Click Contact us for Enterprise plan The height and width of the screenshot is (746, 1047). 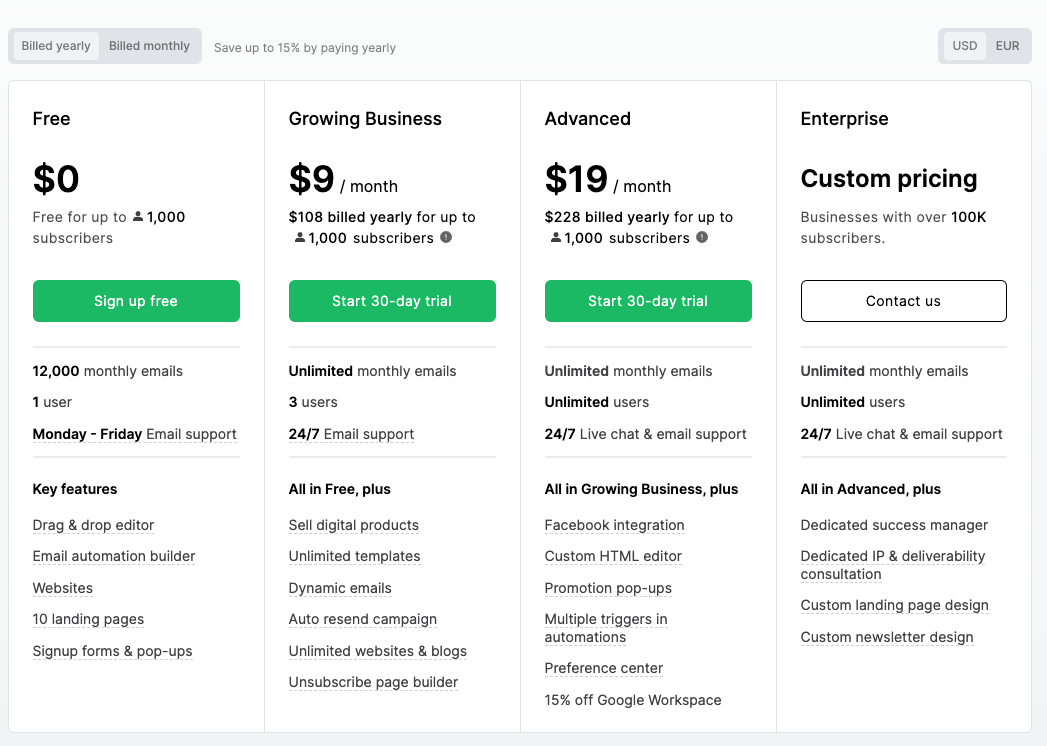pos(903,301)
